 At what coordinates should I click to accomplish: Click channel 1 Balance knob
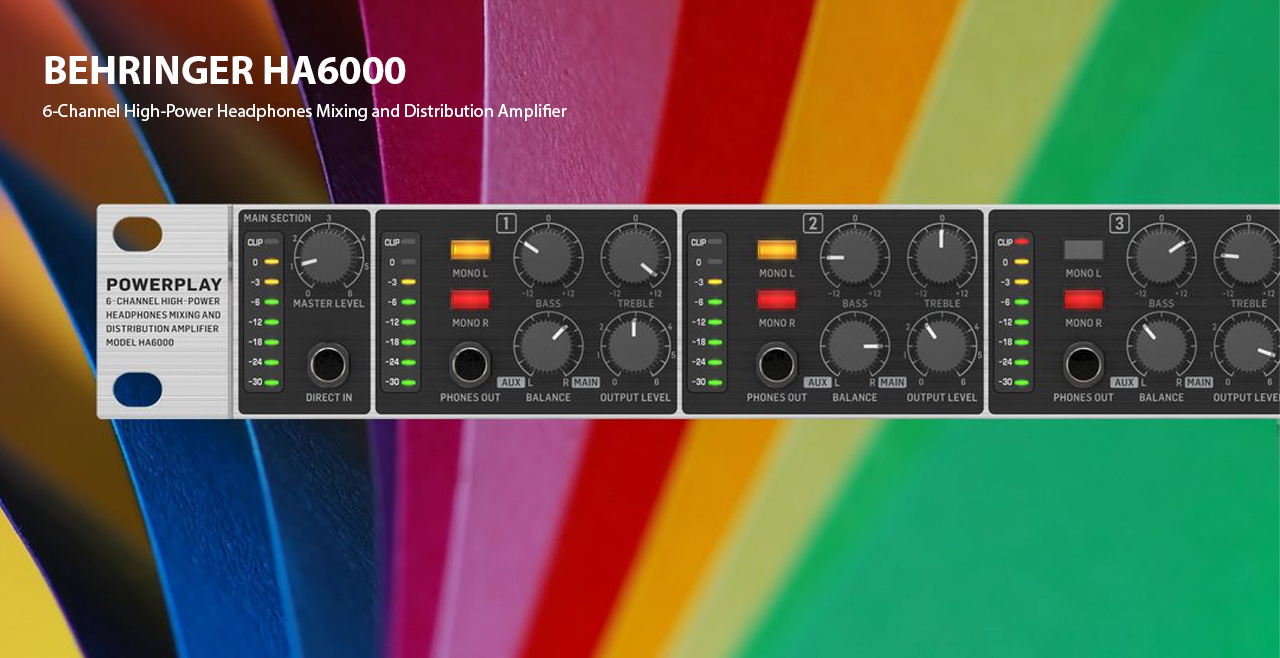[x=548, y=346]
